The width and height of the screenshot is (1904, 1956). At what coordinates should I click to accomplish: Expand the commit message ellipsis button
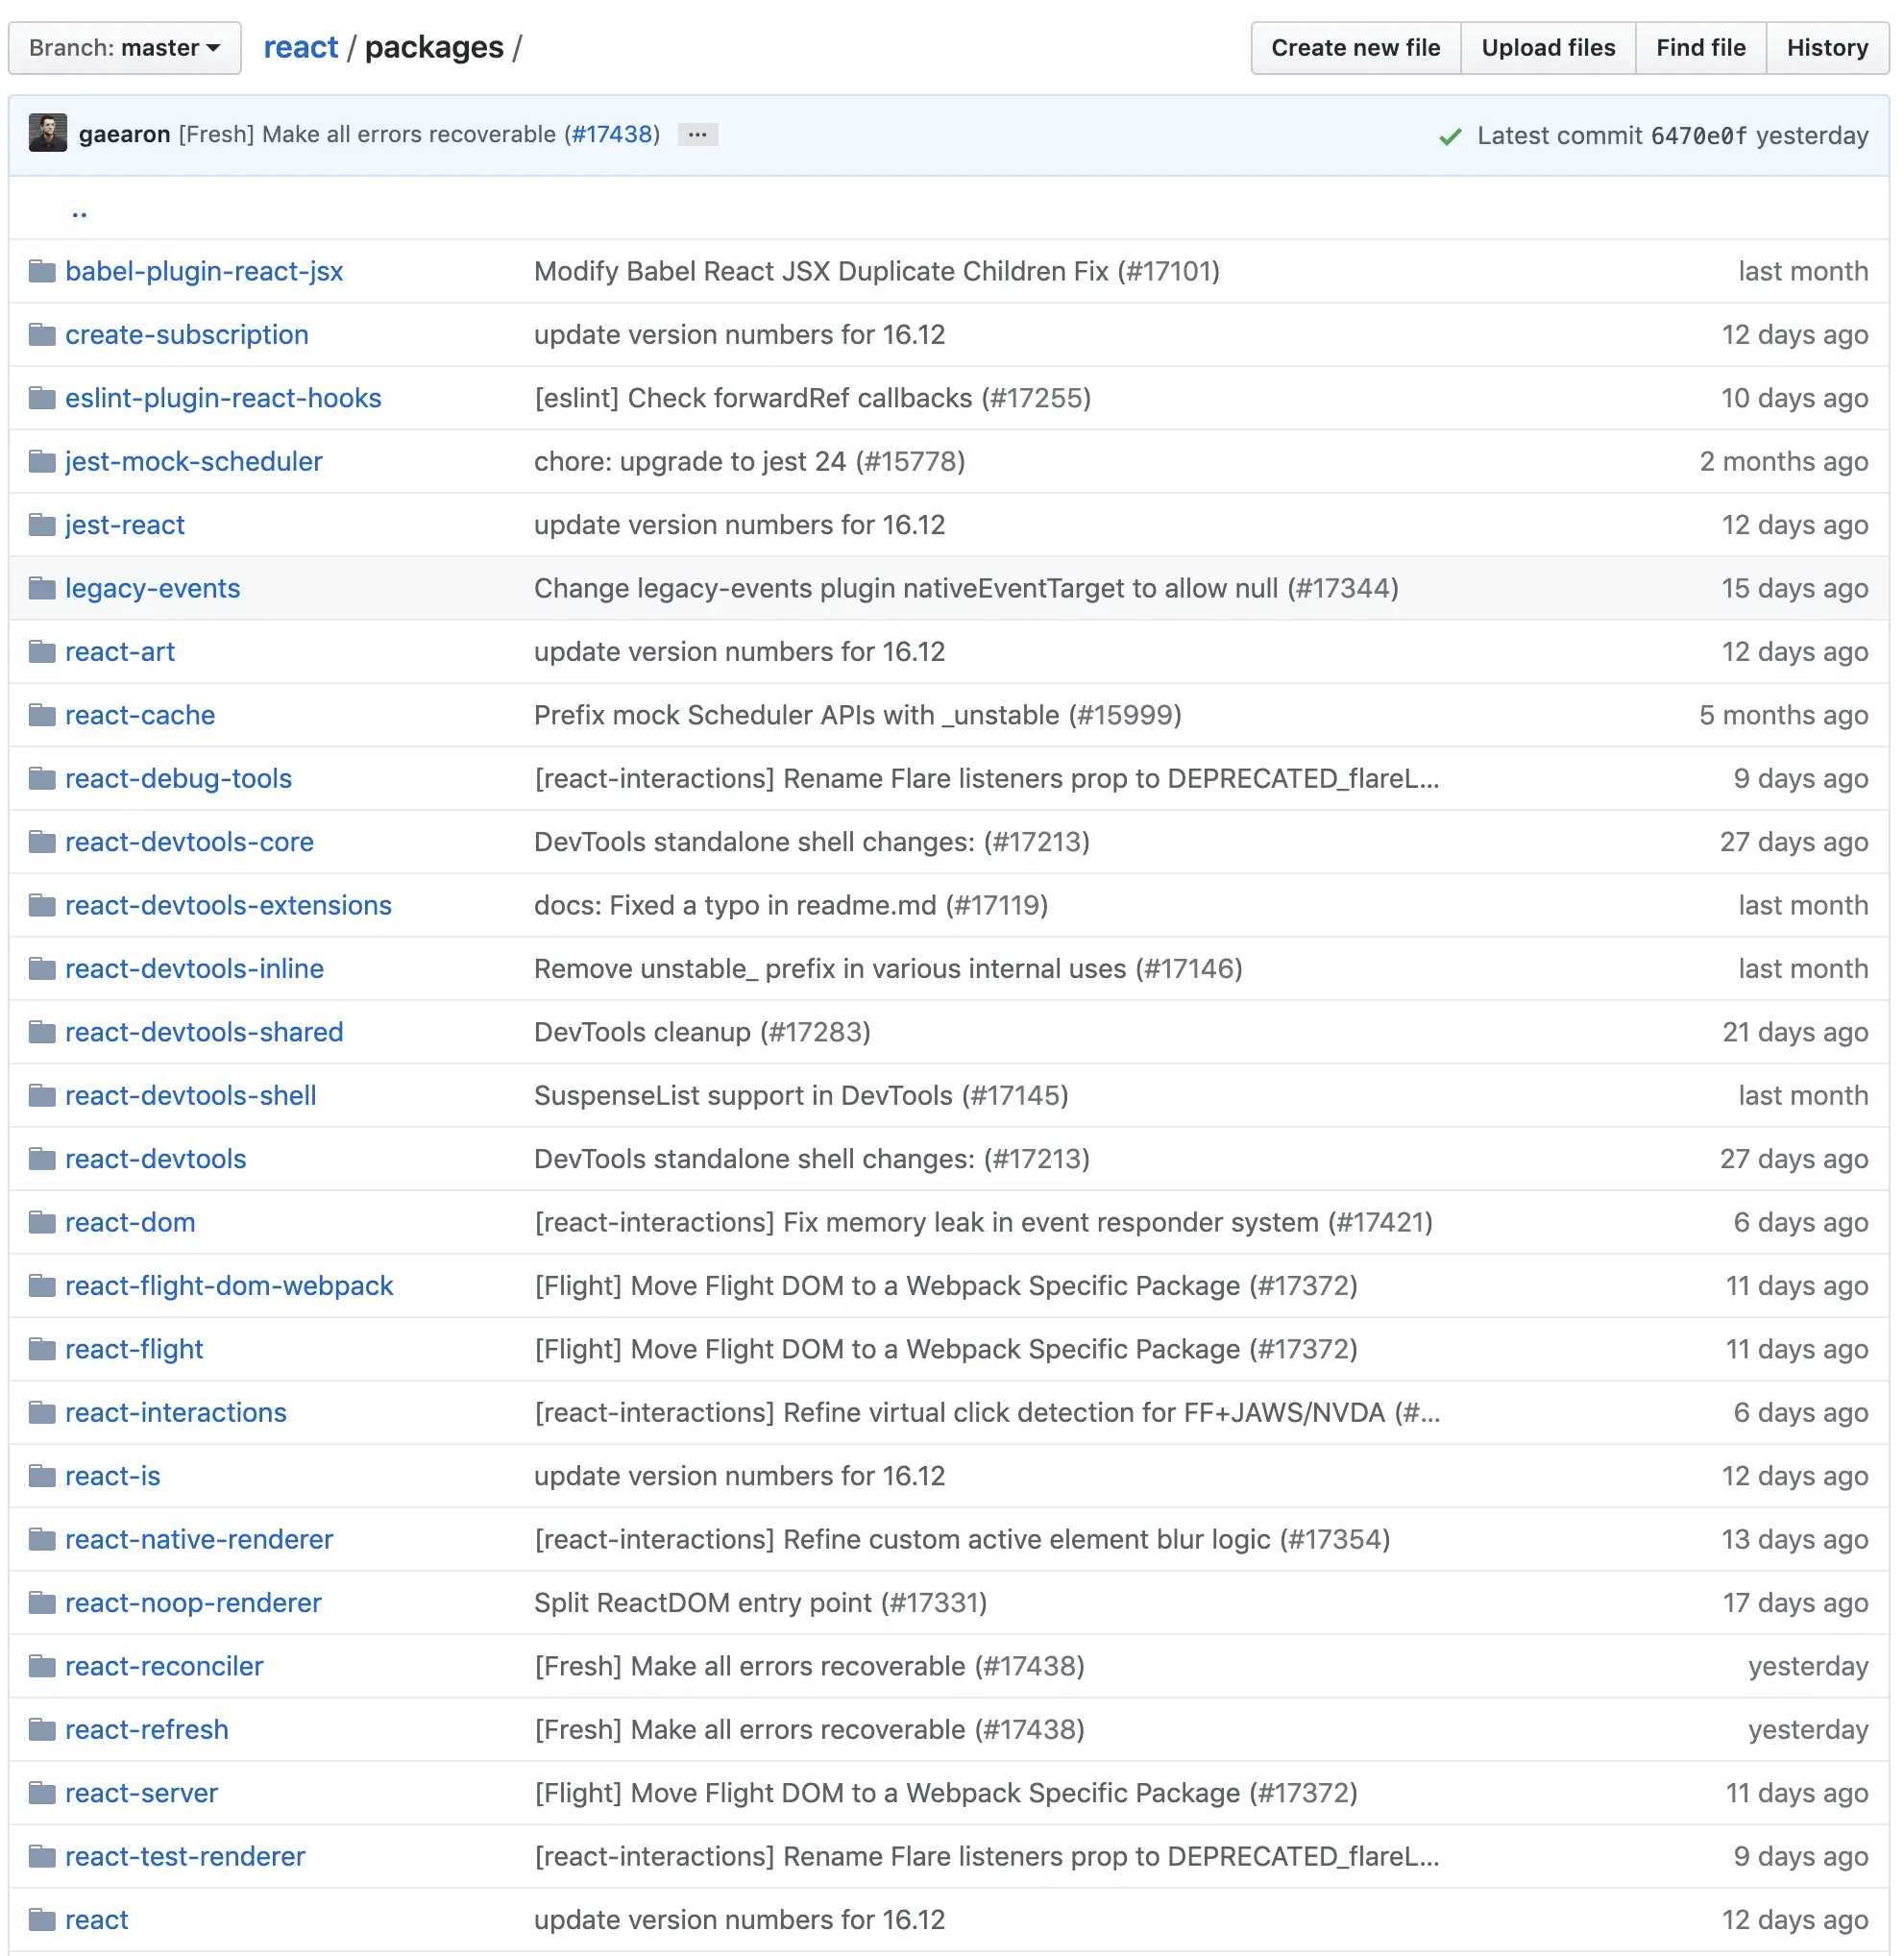coord(697,134)
